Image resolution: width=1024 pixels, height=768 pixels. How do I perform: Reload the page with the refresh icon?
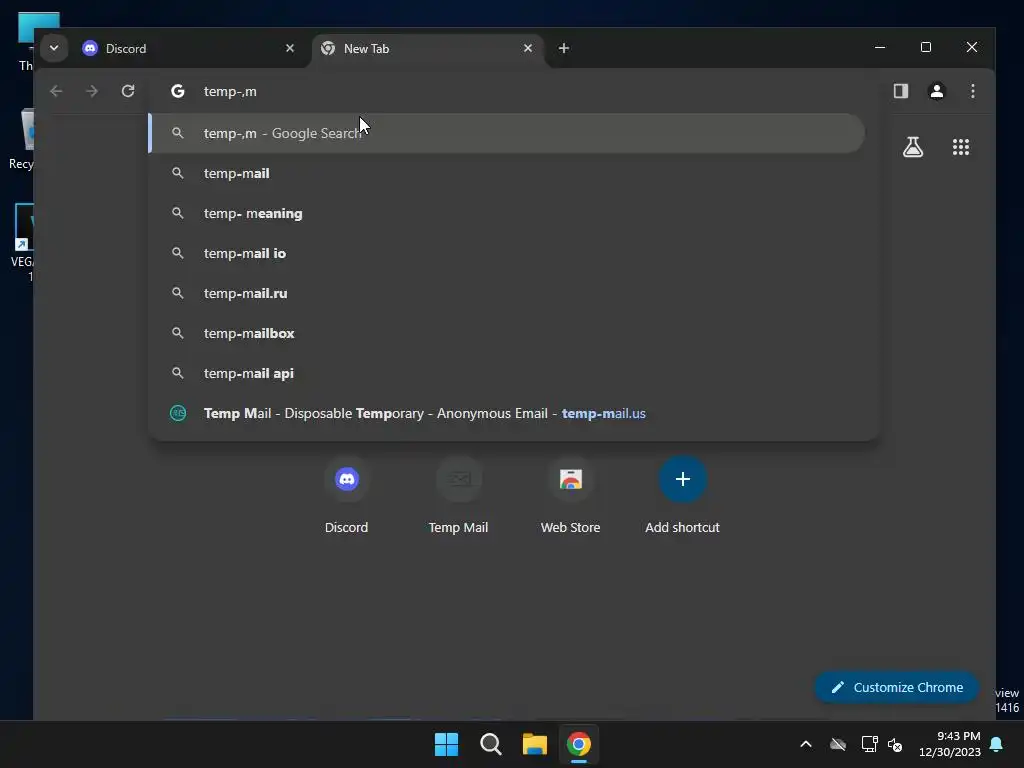[x=128, y=91]
